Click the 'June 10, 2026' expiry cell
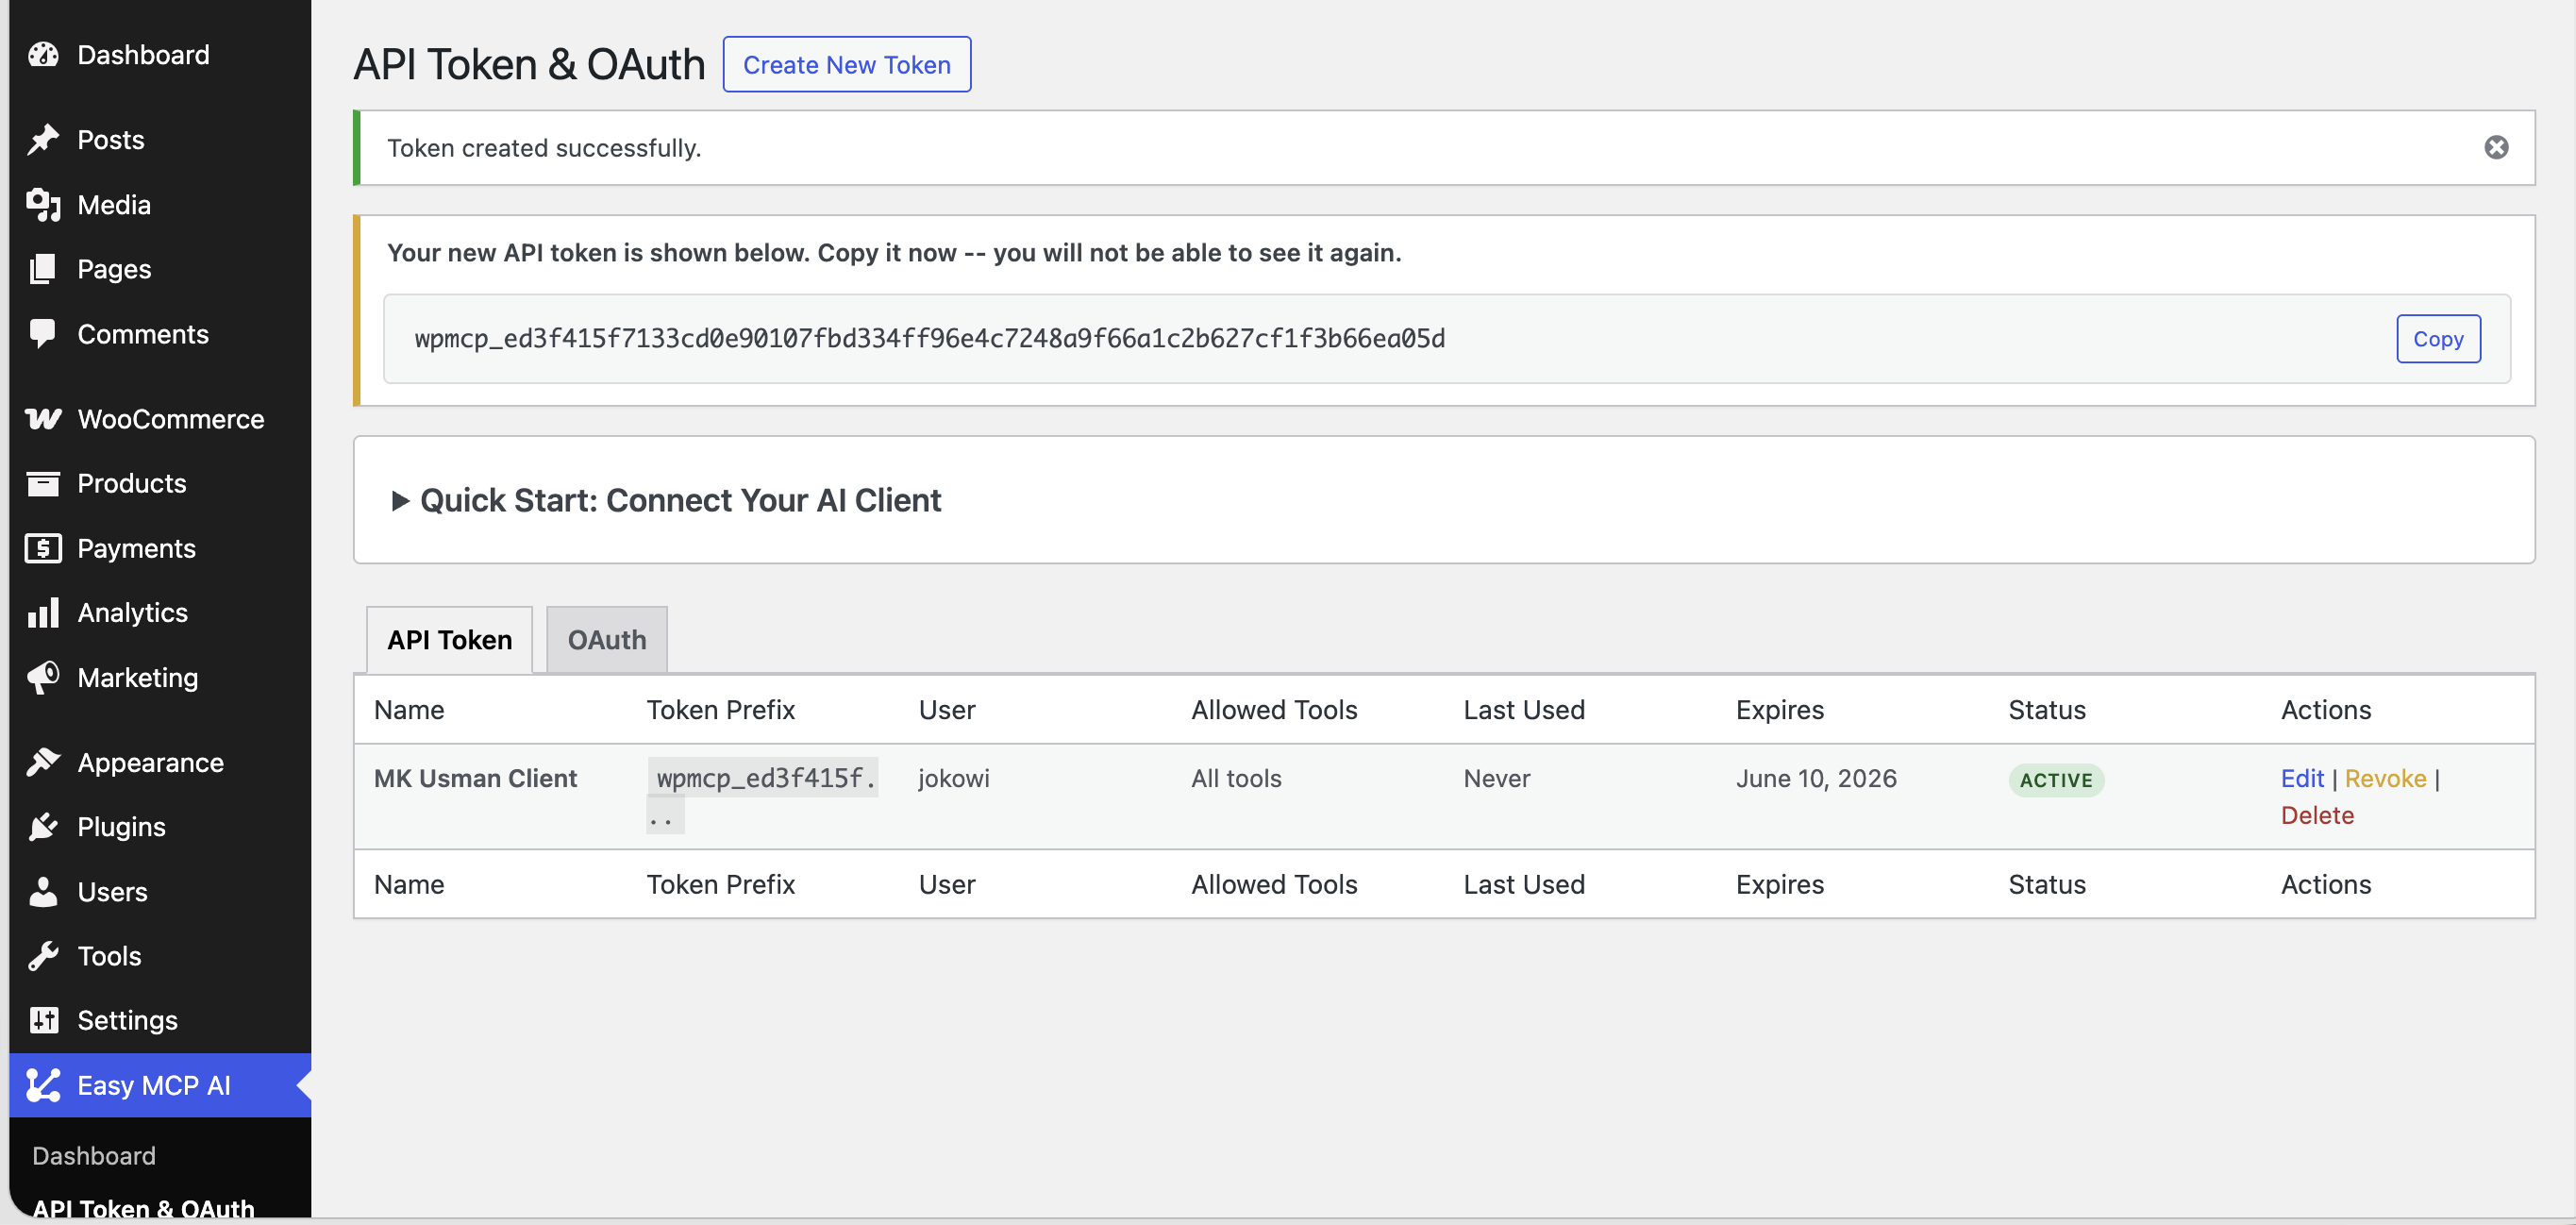Viewport: 2576px width, 1225px height. point(1816,779)
